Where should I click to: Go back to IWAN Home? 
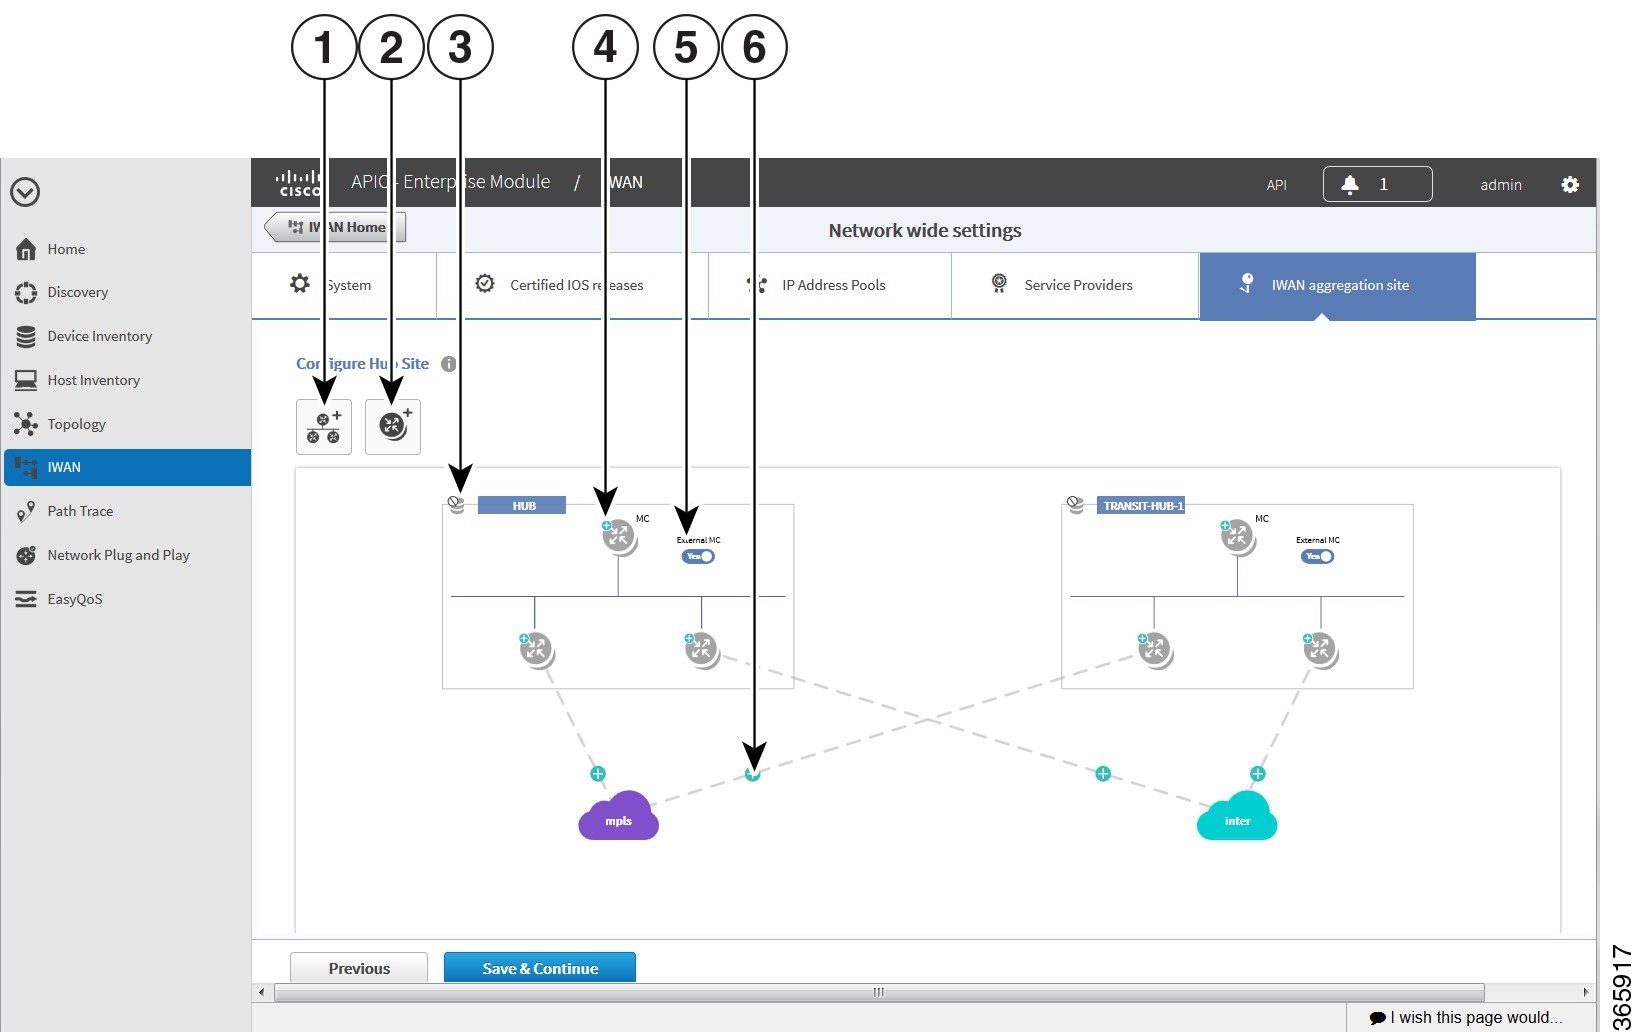click(x=336, y=227)
